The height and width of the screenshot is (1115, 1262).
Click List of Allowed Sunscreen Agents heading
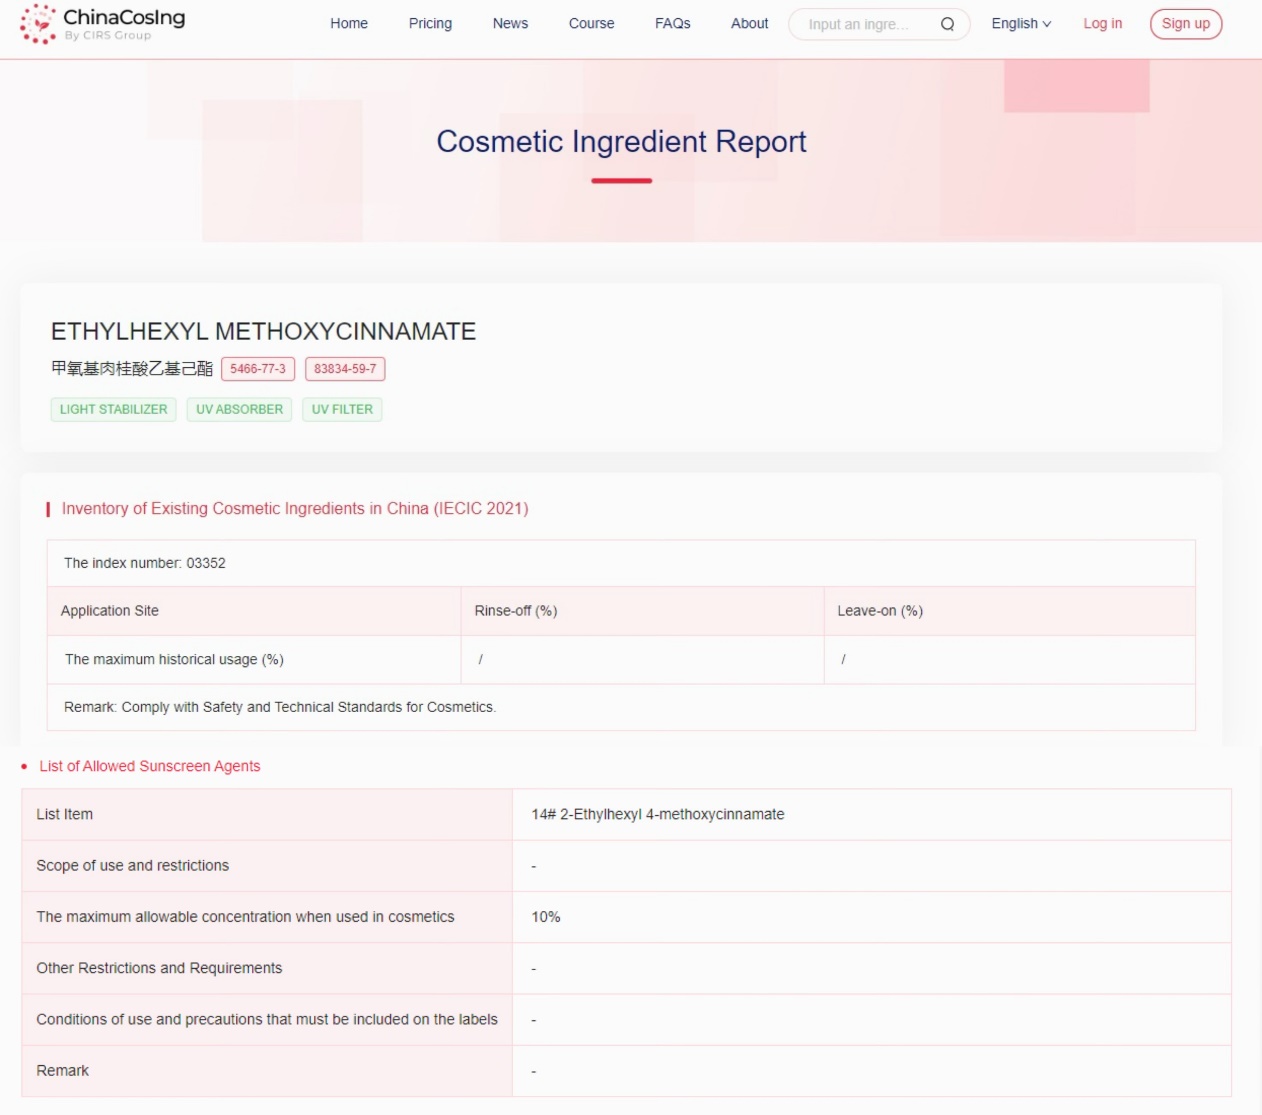[x=150, y=767]
